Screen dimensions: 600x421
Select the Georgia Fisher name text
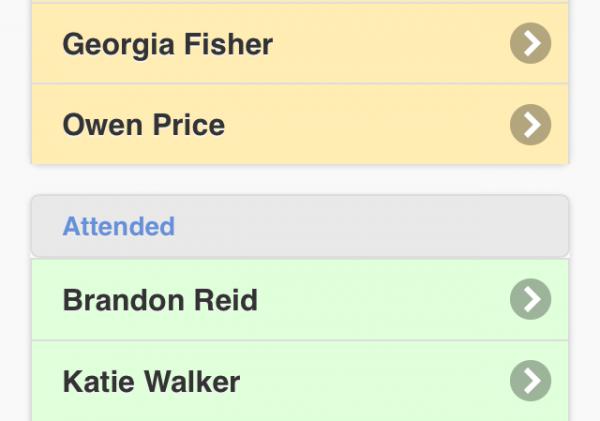click(168, 45)
